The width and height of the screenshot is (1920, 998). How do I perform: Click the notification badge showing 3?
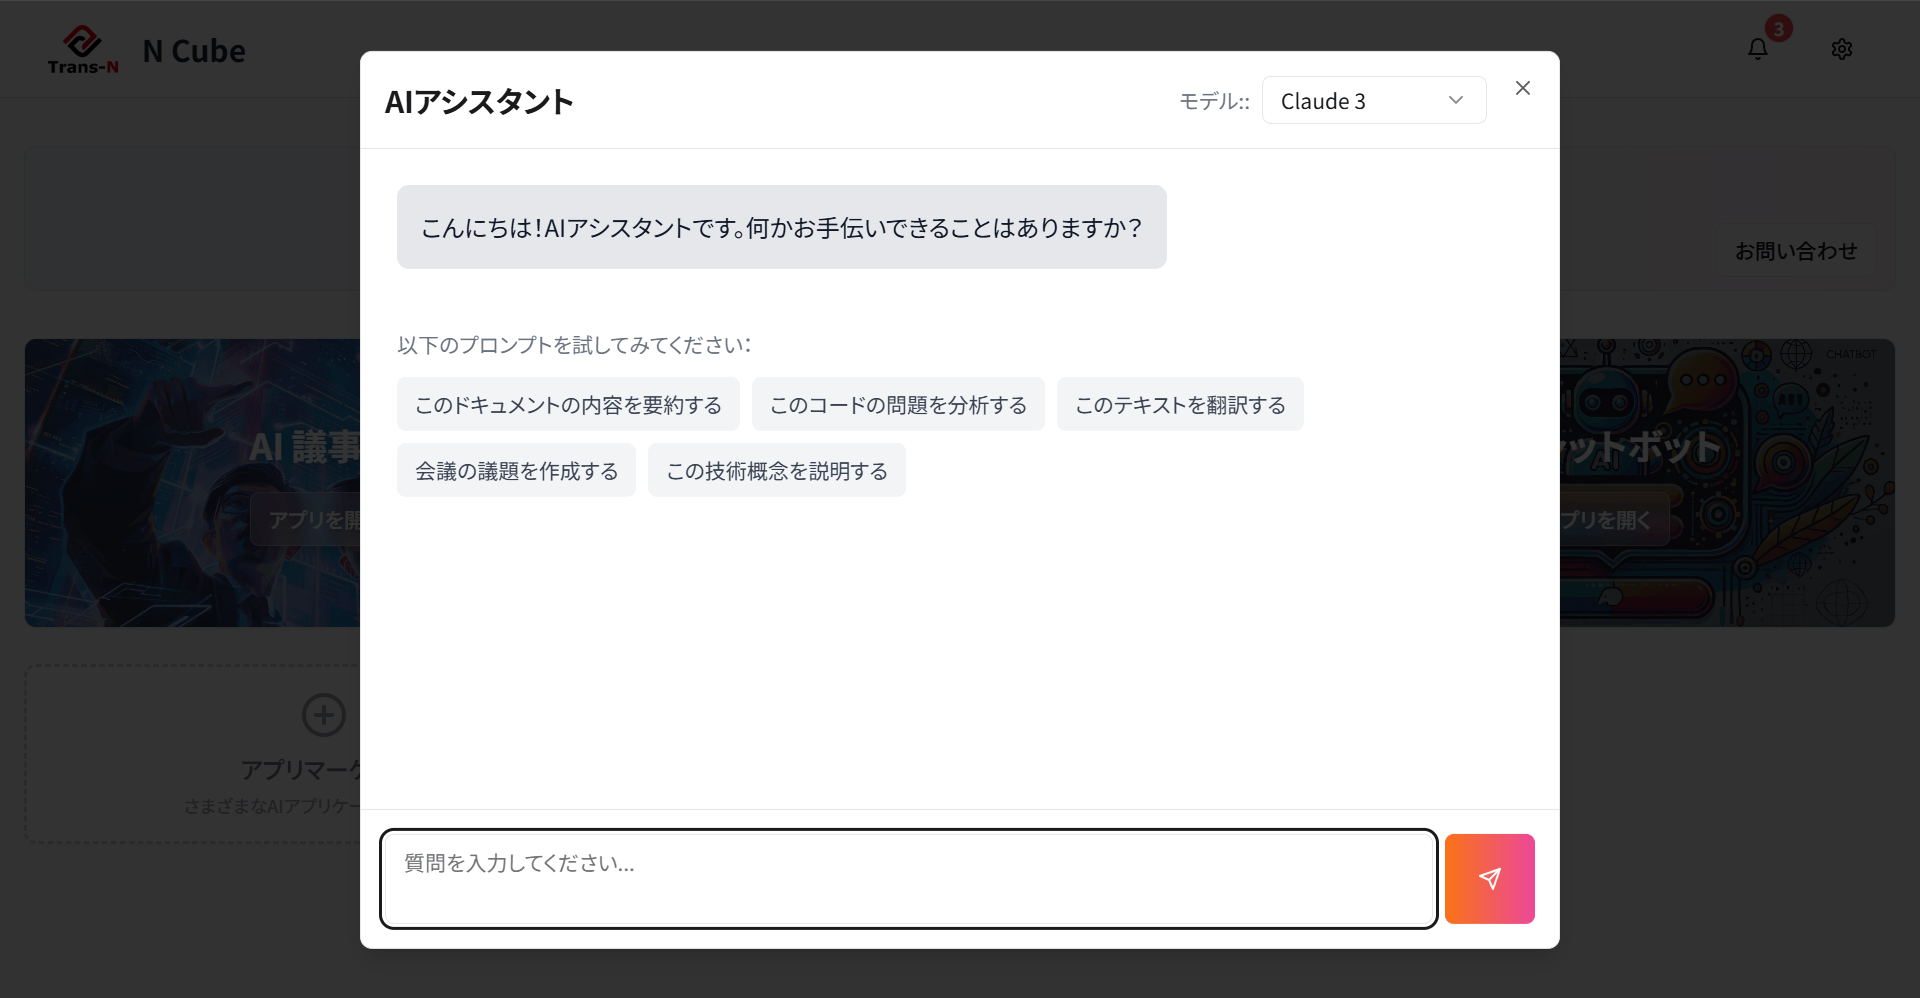click(x=1779, y=28)
